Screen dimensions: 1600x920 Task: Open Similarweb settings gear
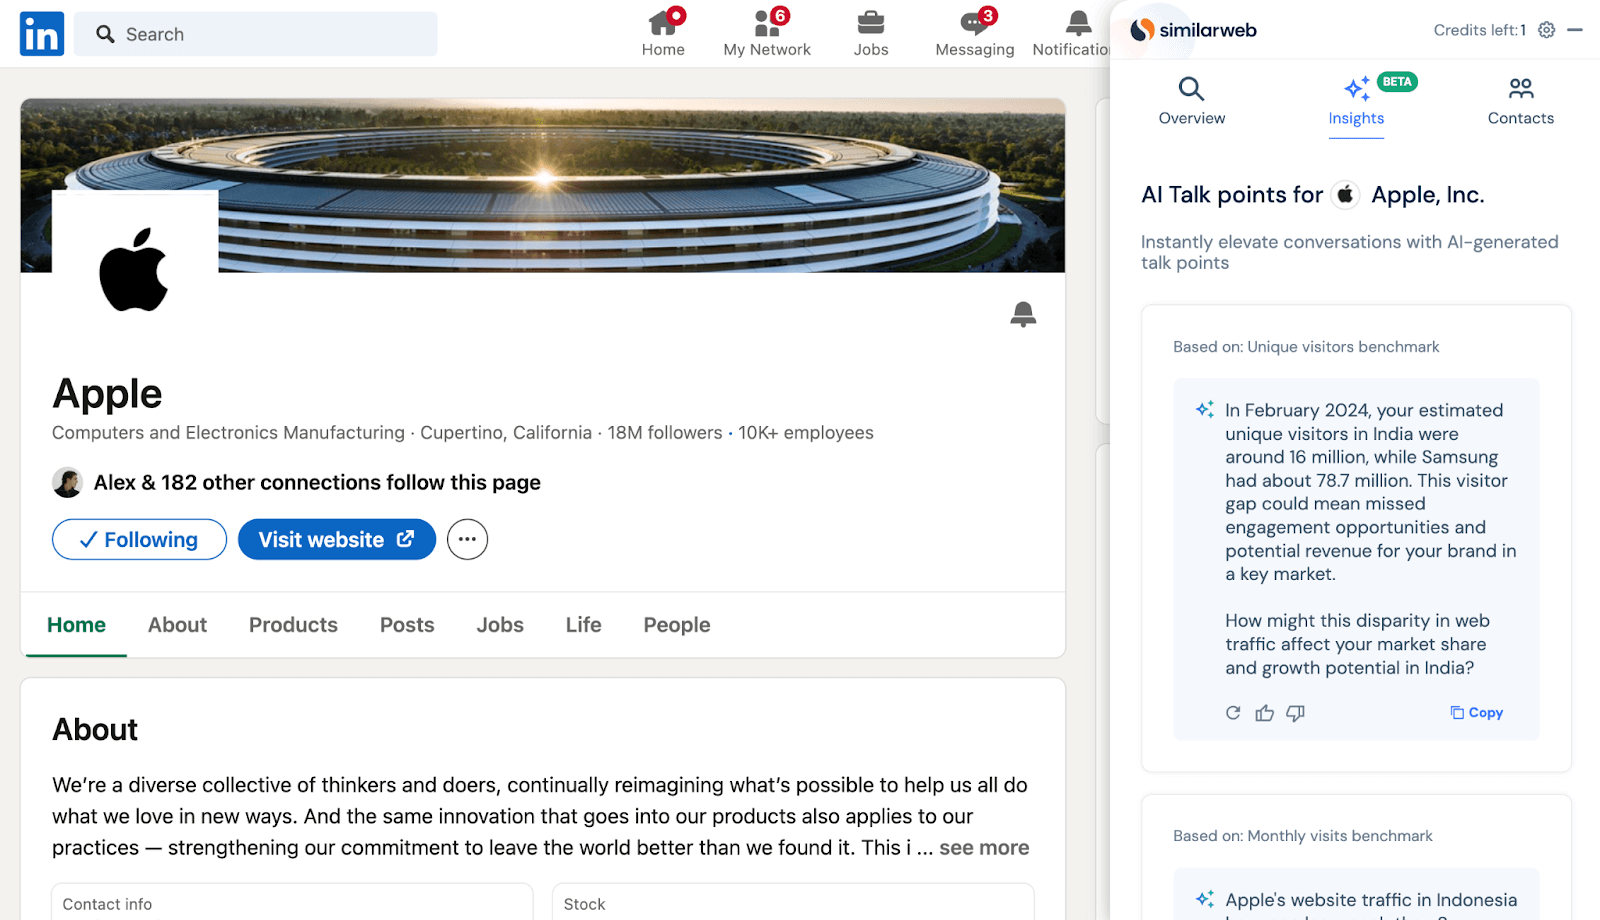pyautogui.click(x=1547, y=30)
